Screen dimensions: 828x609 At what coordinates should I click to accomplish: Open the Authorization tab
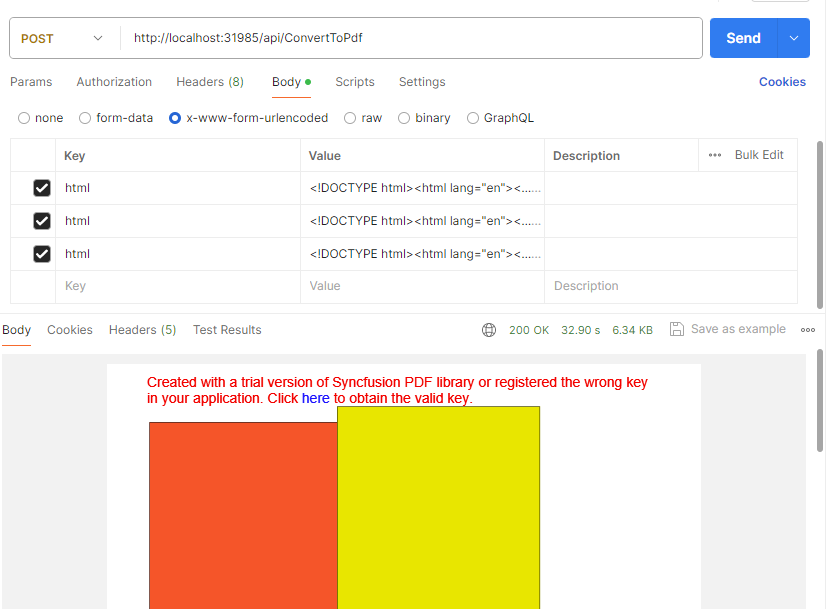click(114, 82)
